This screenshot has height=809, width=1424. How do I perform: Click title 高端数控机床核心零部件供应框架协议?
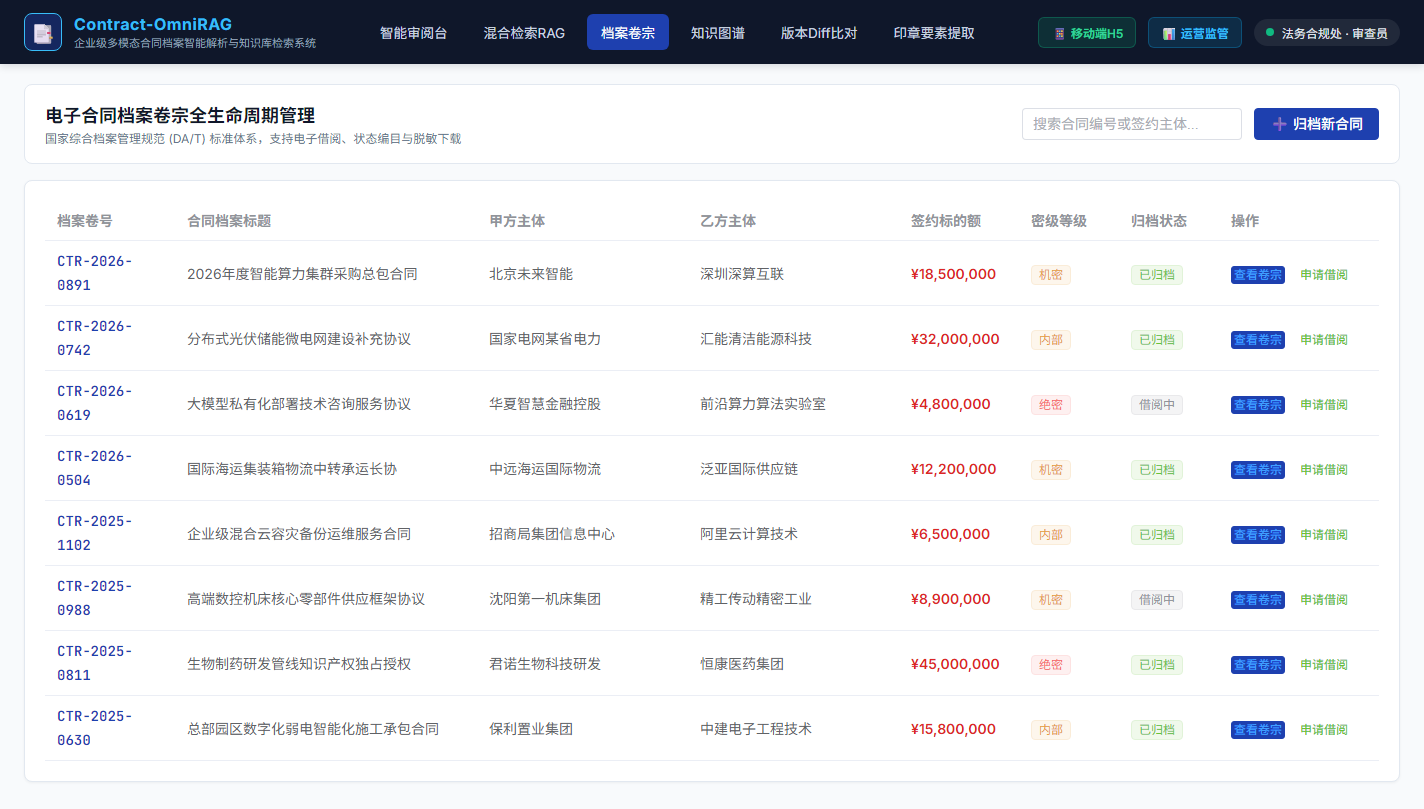(306, 599)
